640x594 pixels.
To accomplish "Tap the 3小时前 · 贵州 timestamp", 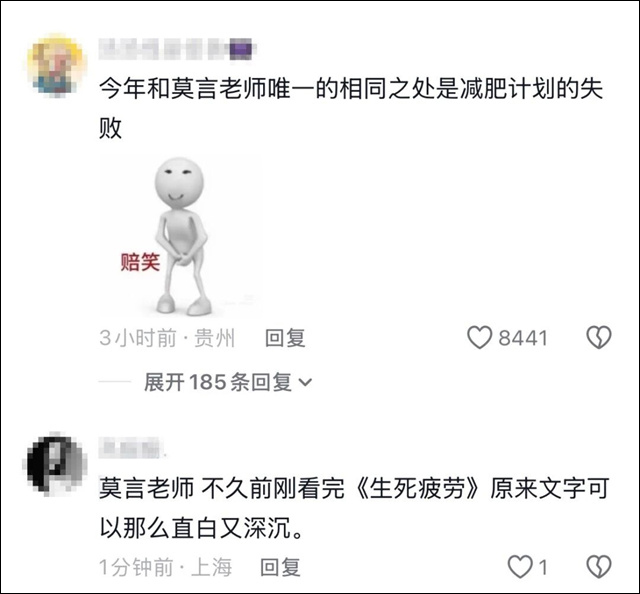I will pyautogui.click(x=167, y=338).
